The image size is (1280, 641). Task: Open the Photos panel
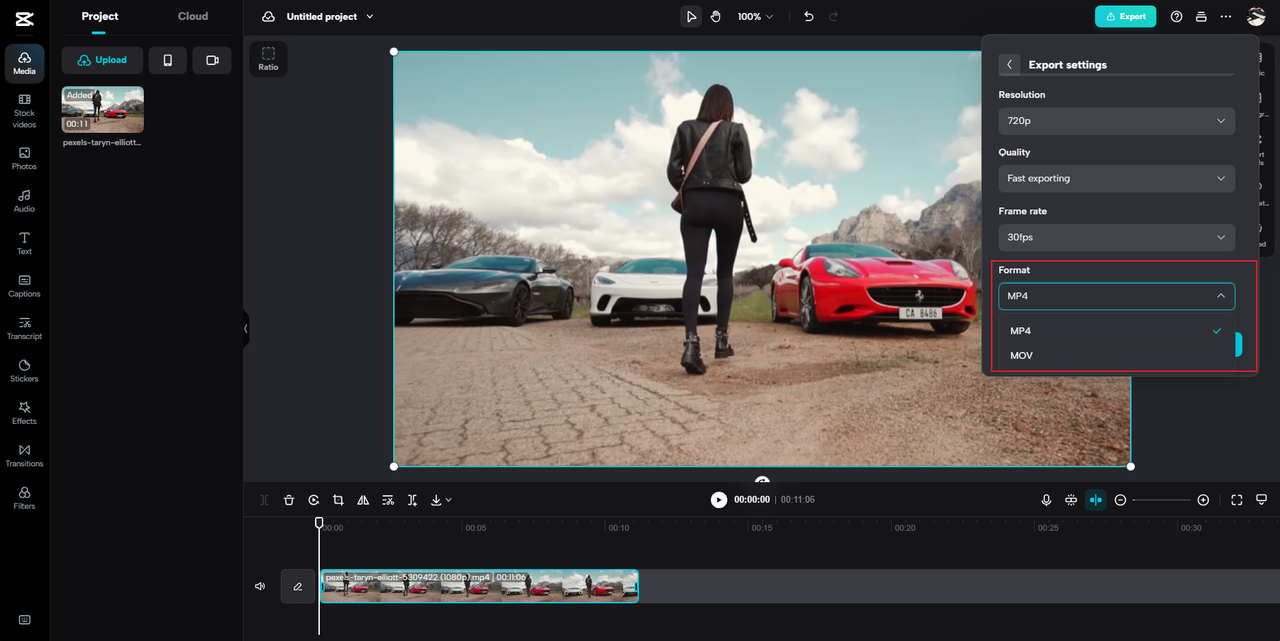(x=24, y=159)
